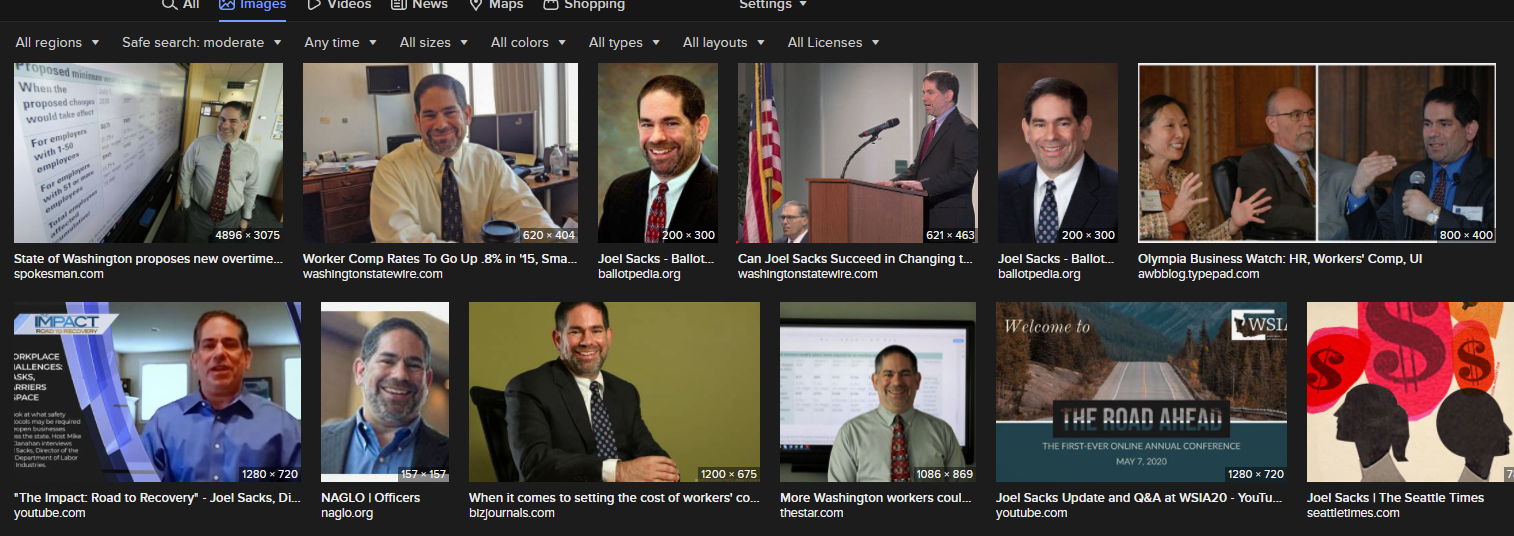Open the Seattle Times dollar-sign illustration
The image size is (1514, 536).
point(1410,392)
